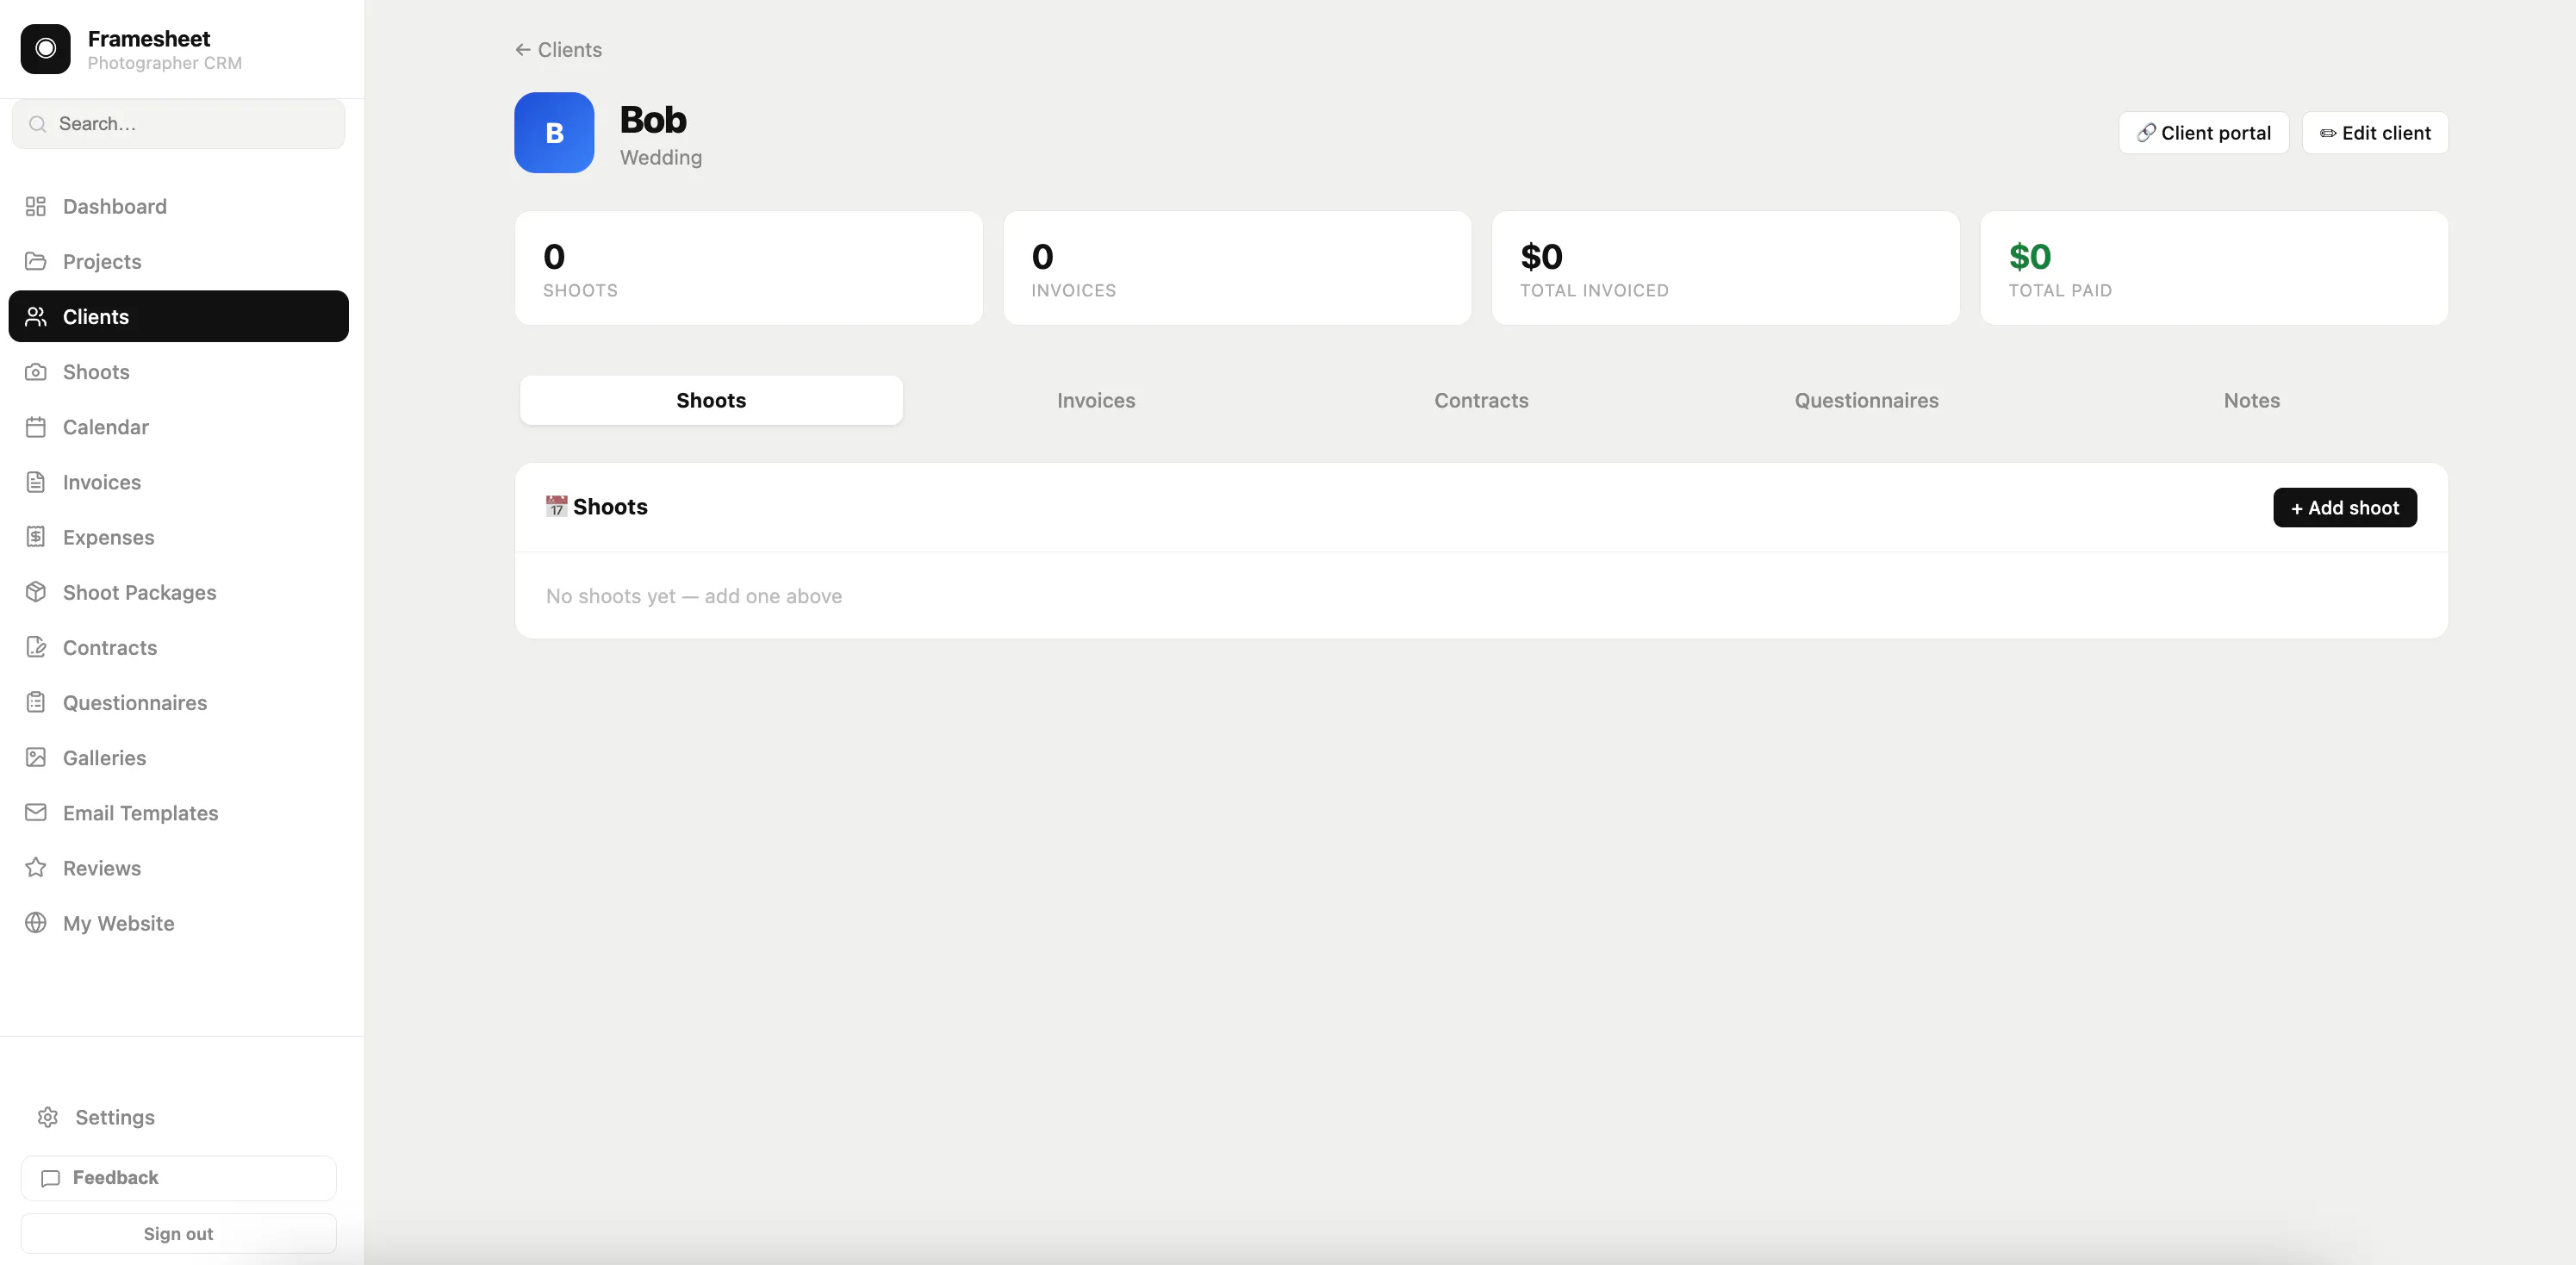Click the Questionnaires clipboard icon
Viewport: 2576px width, 1265px height.
pyautogui.click(x=36, y=702)
